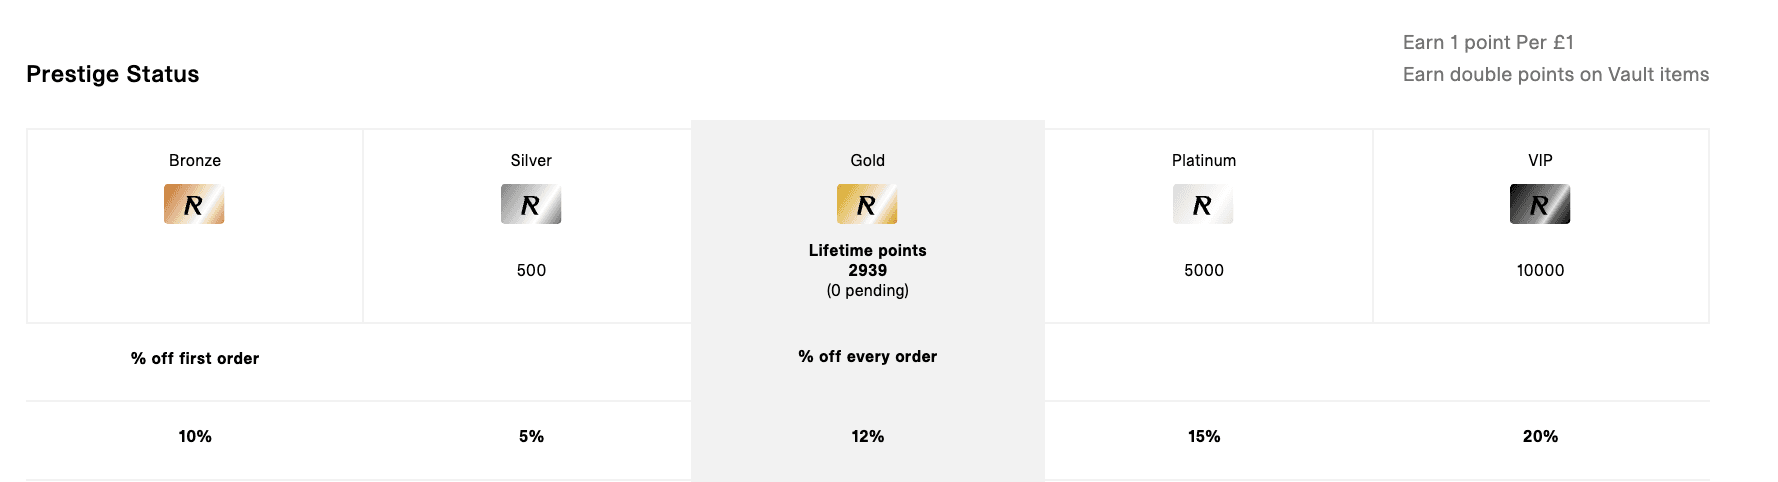Viewport: 1778px width, 482px height.
Task: Select the Silver tier label
Action: 531,160
